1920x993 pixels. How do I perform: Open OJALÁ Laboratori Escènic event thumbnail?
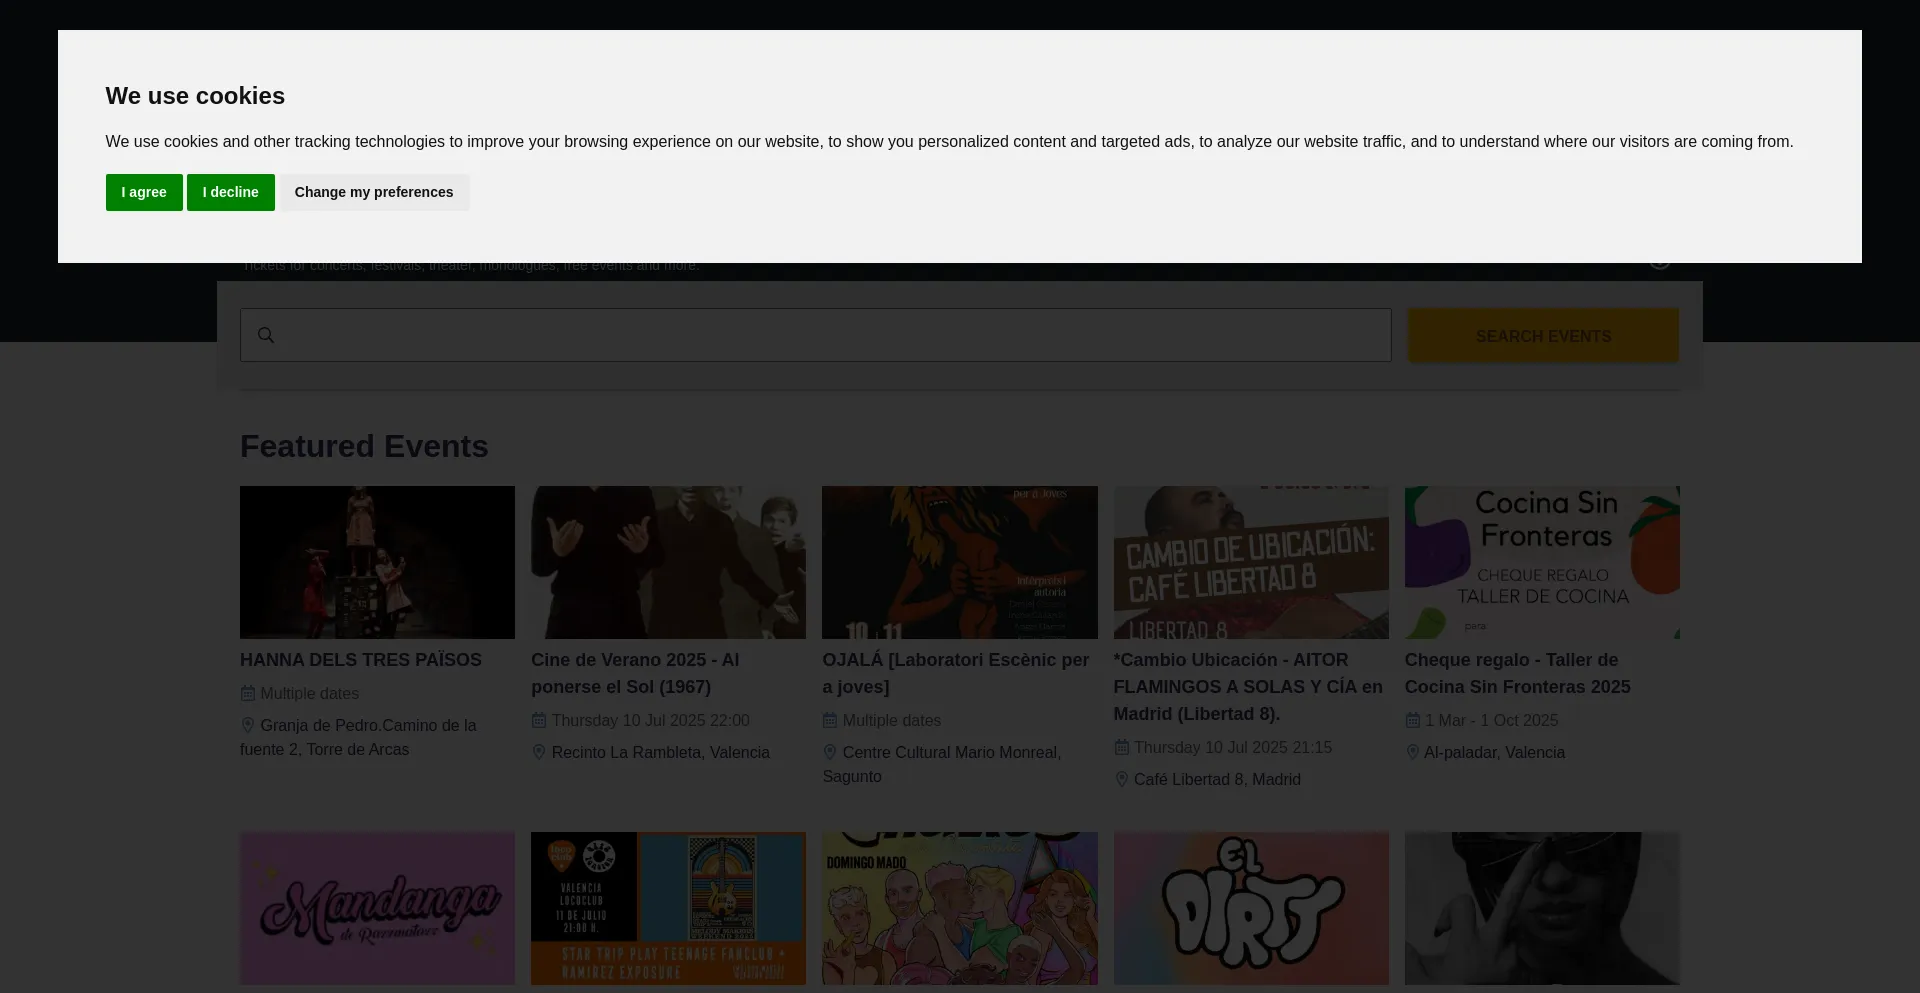click(x=960, y=562)
